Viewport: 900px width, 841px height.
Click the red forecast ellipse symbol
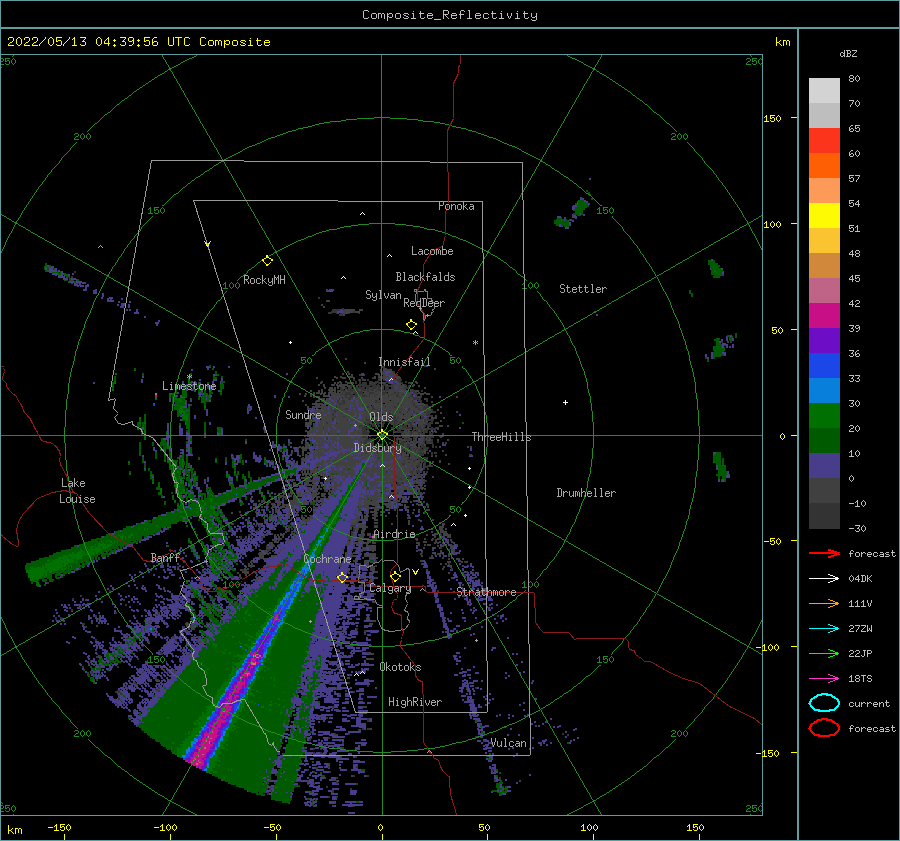(x=824, y=728)
